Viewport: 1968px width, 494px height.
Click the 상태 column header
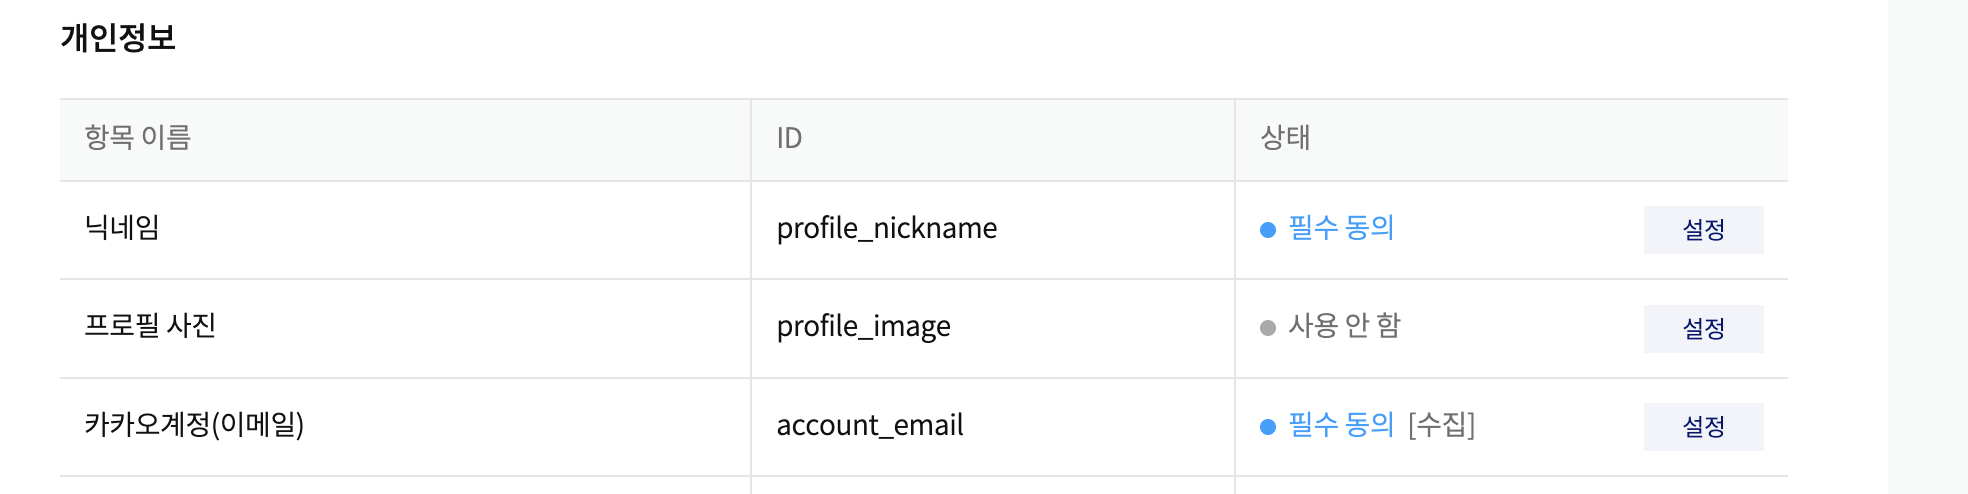coord(1285,138)
